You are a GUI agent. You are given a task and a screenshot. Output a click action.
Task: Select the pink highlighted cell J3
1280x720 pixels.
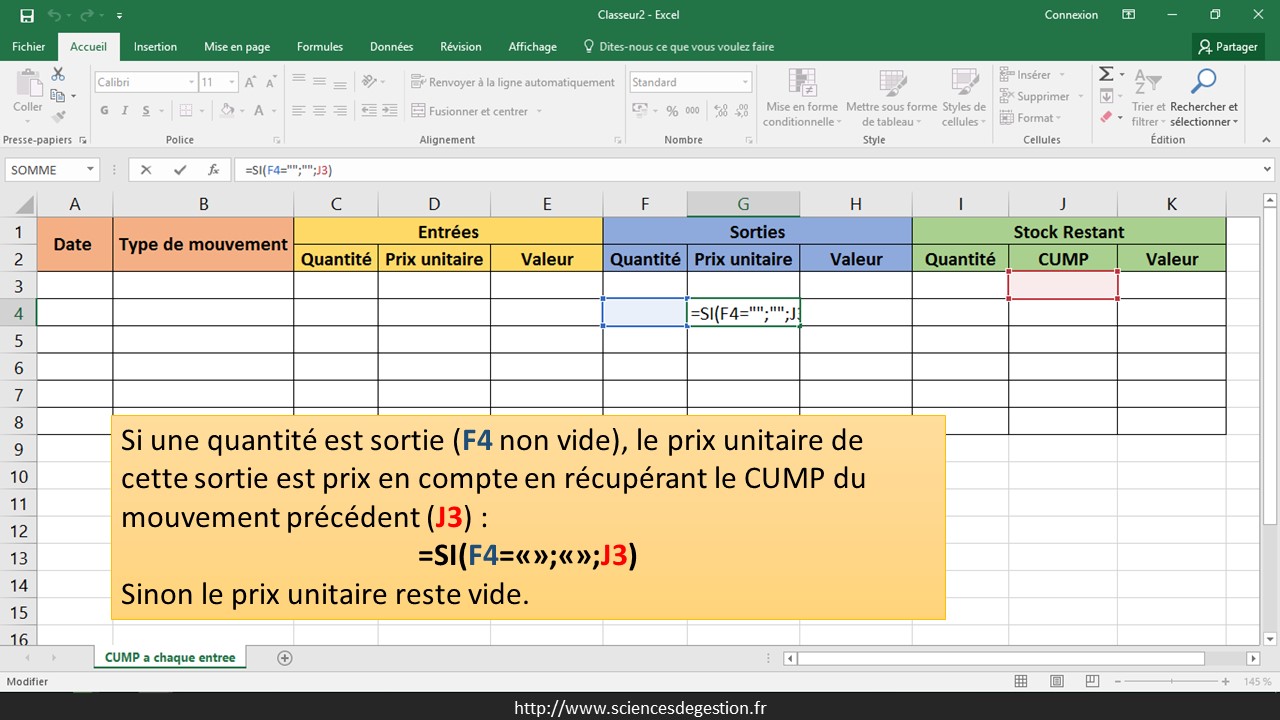(1062, 285)
